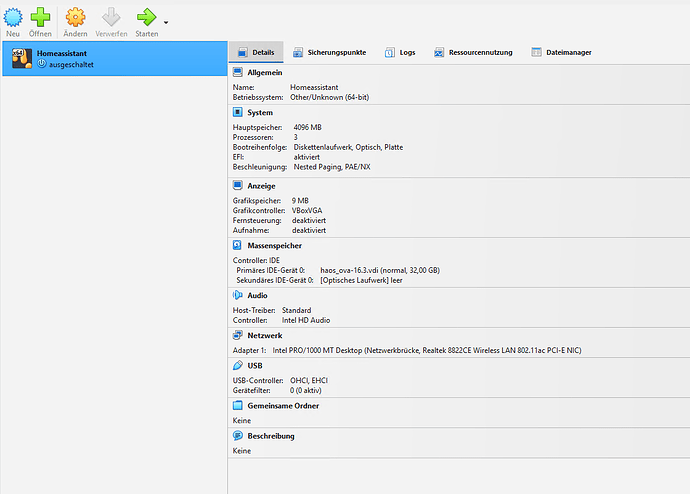The image size is (690, 494).
Task: Switch to the Details tab
Action: point(256,52)
